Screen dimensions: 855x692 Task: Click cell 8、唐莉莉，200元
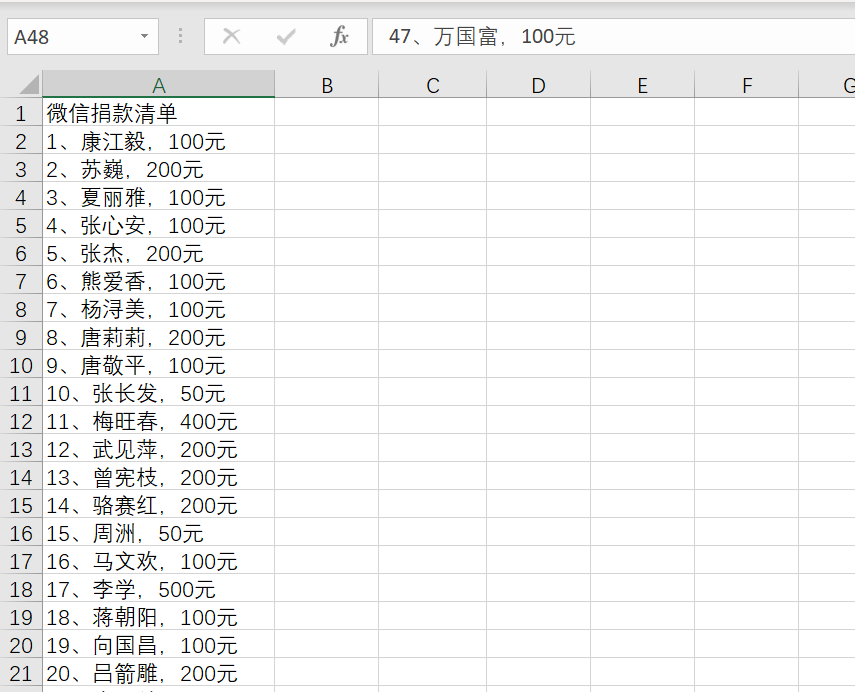(158, 338)
